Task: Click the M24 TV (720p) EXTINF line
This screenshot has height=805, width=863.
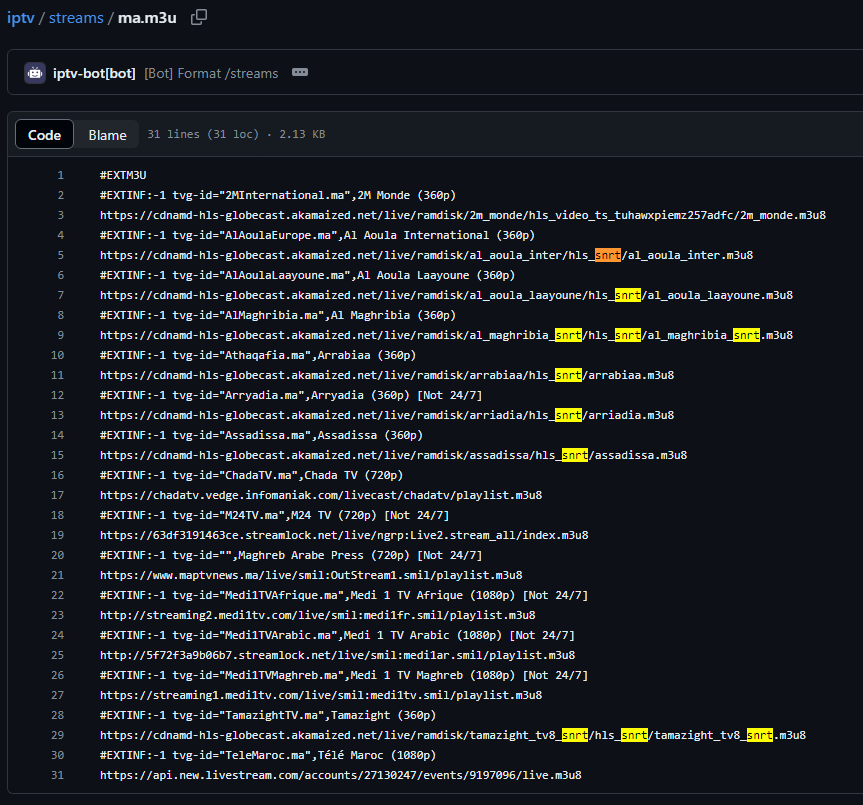Action: (x=275, y=515)
